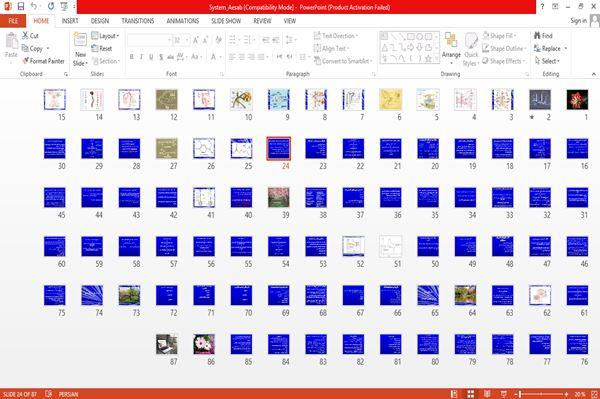
Task: Click the Cut scissors command
Action: (30, 36)
